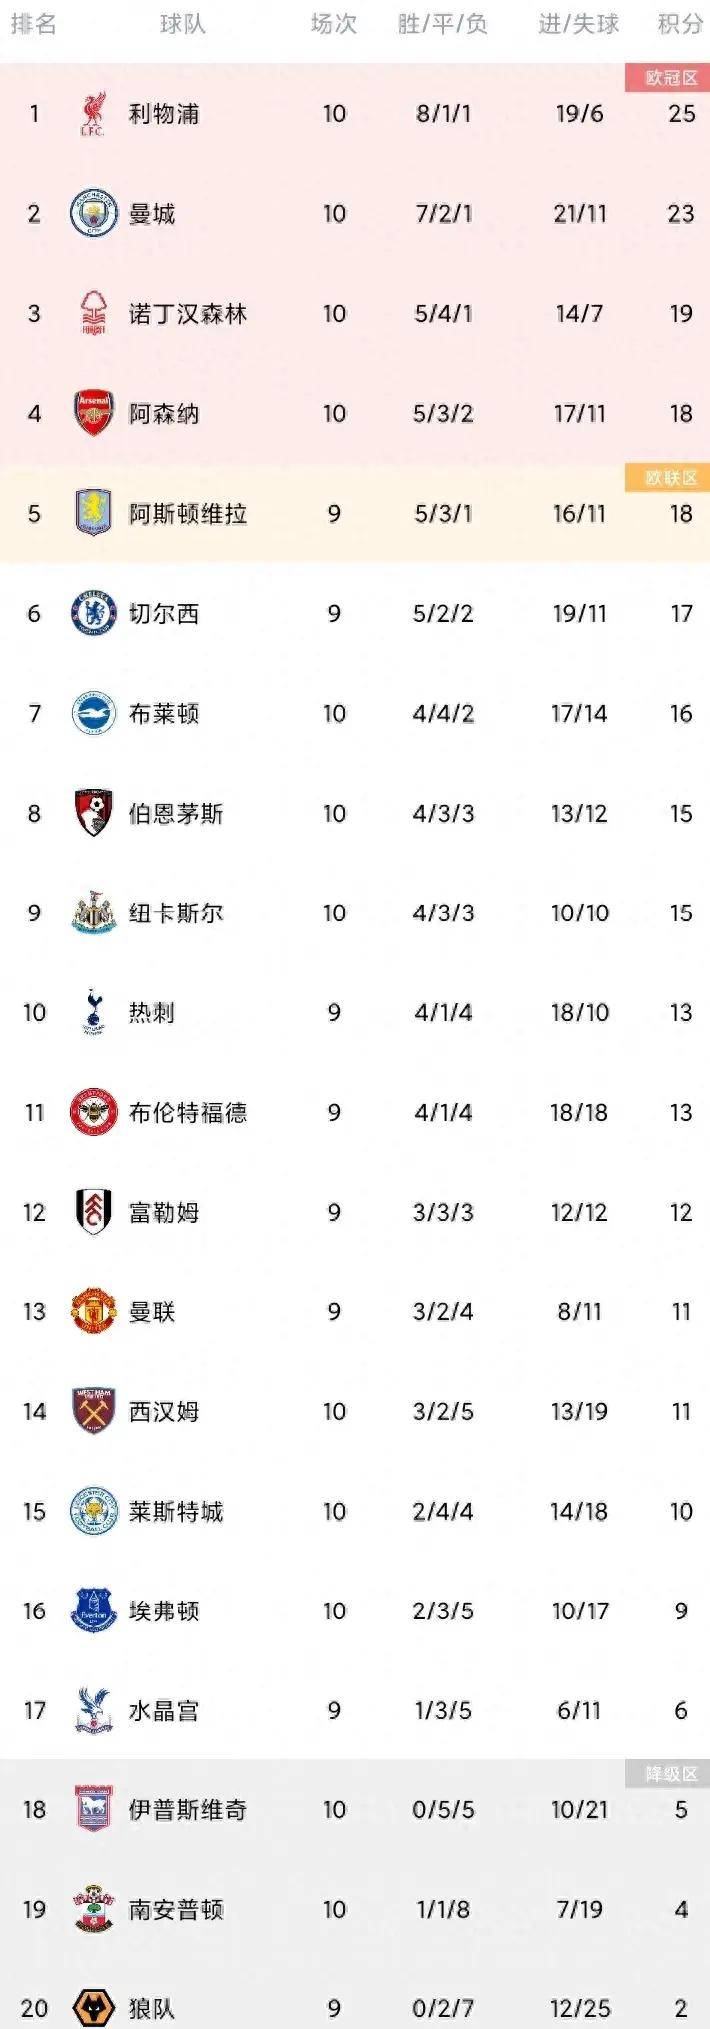Click the Tottenham Hotspur cockerel logo

point(94,1012)
